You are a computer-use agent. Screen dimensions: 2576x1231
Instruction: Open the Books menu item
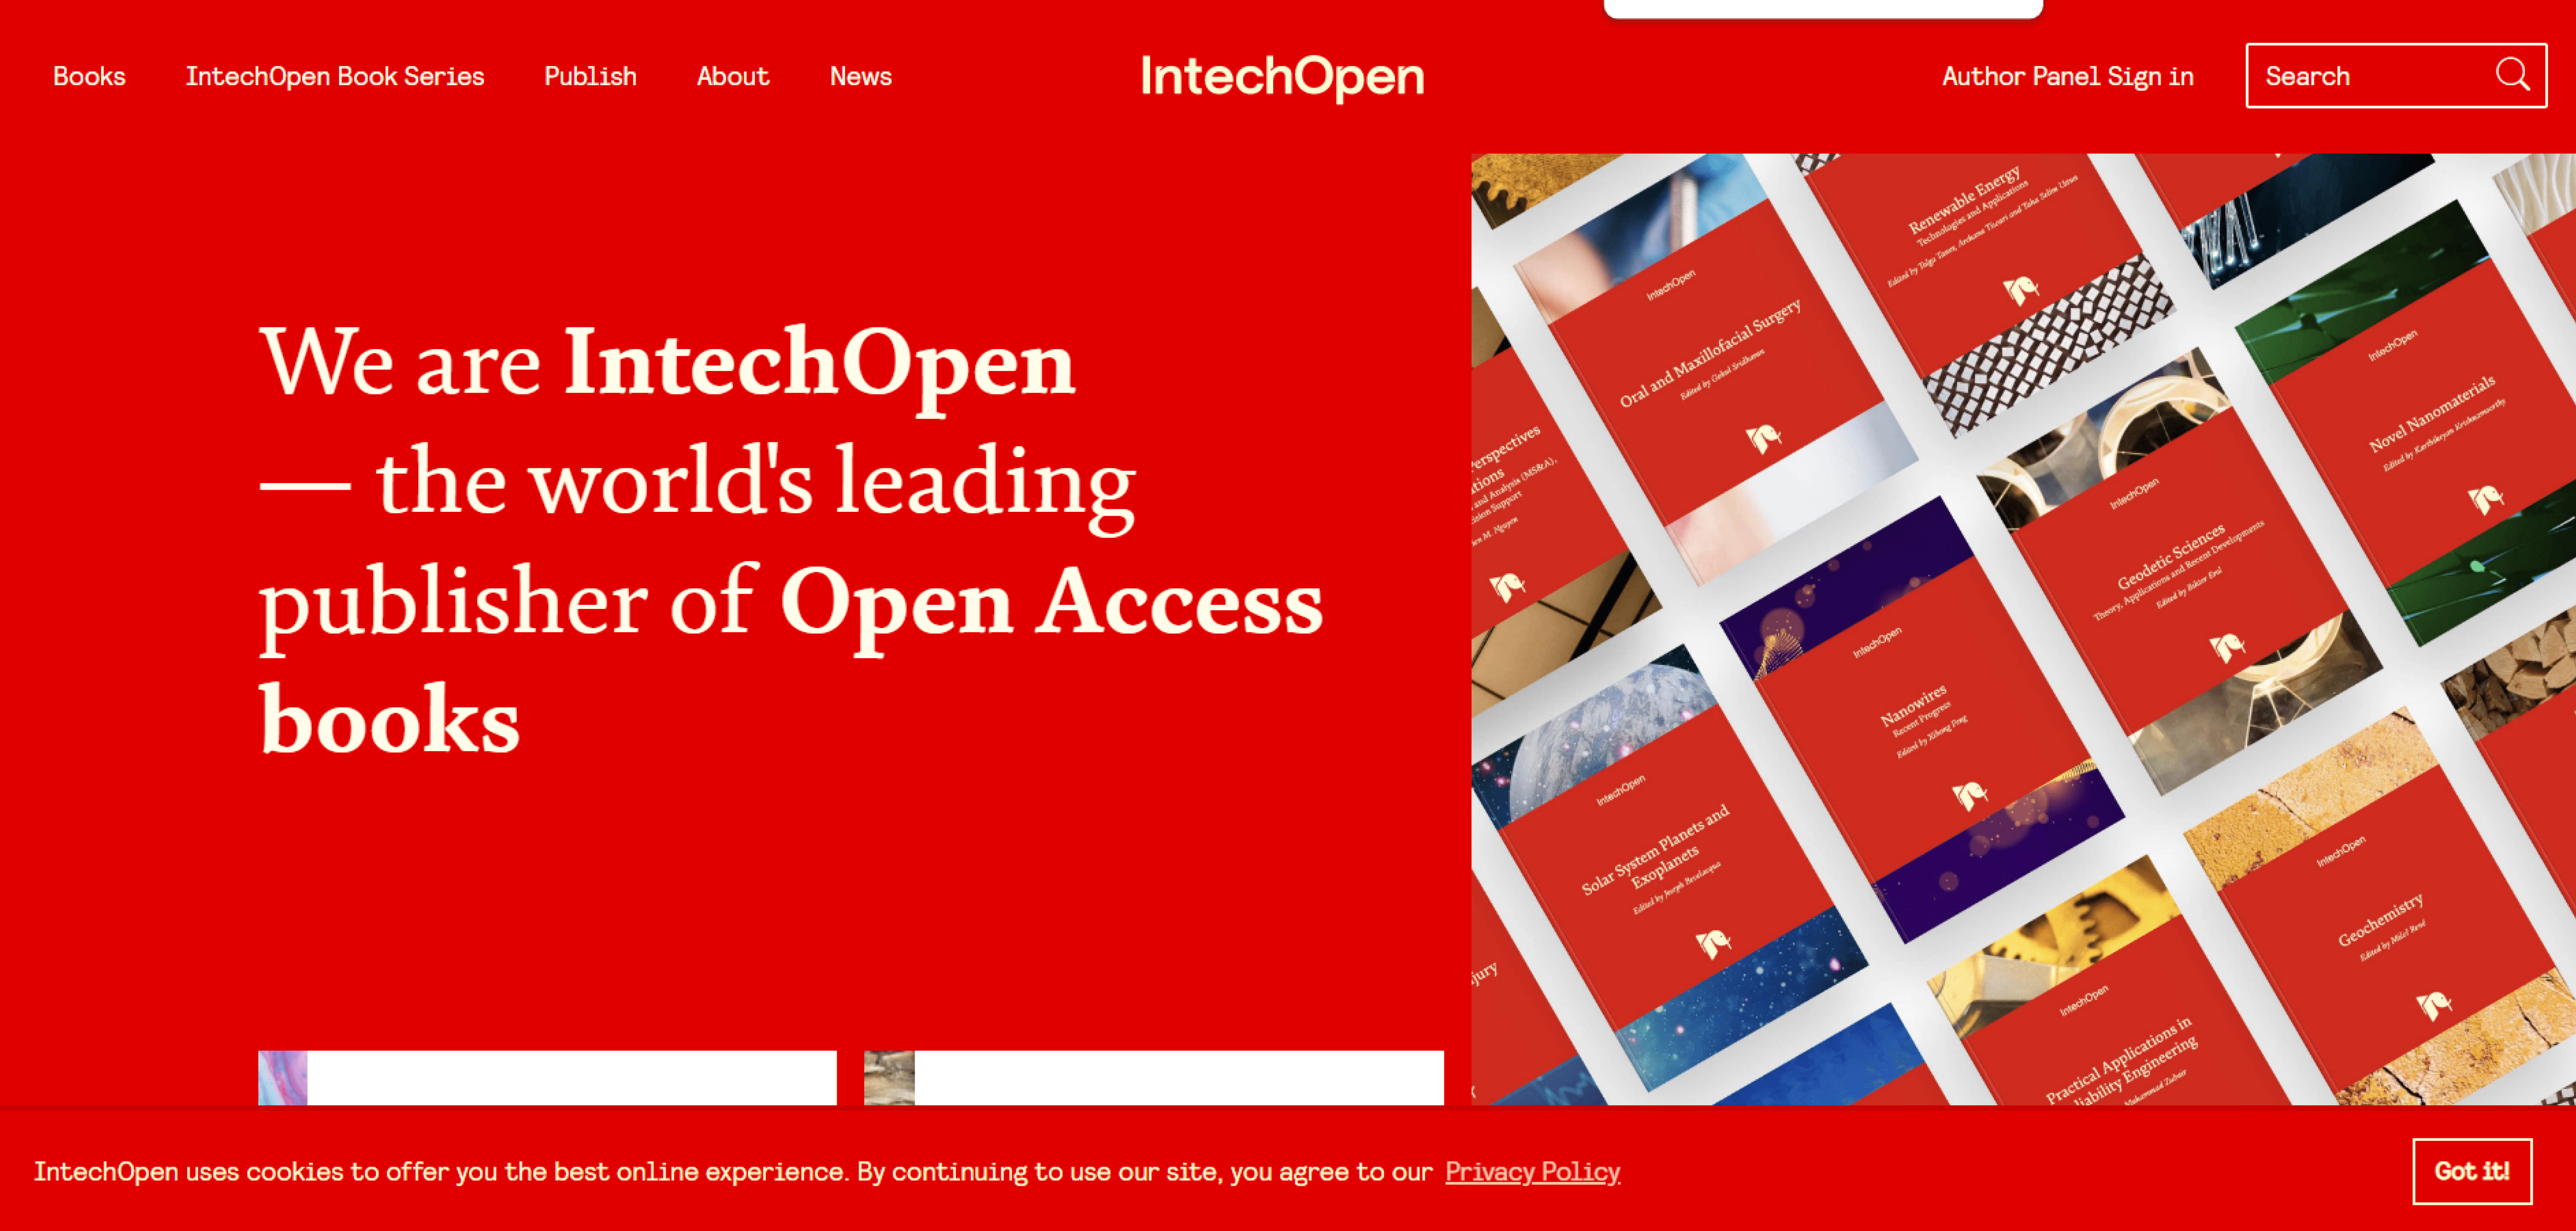click(x=89, y=75)
